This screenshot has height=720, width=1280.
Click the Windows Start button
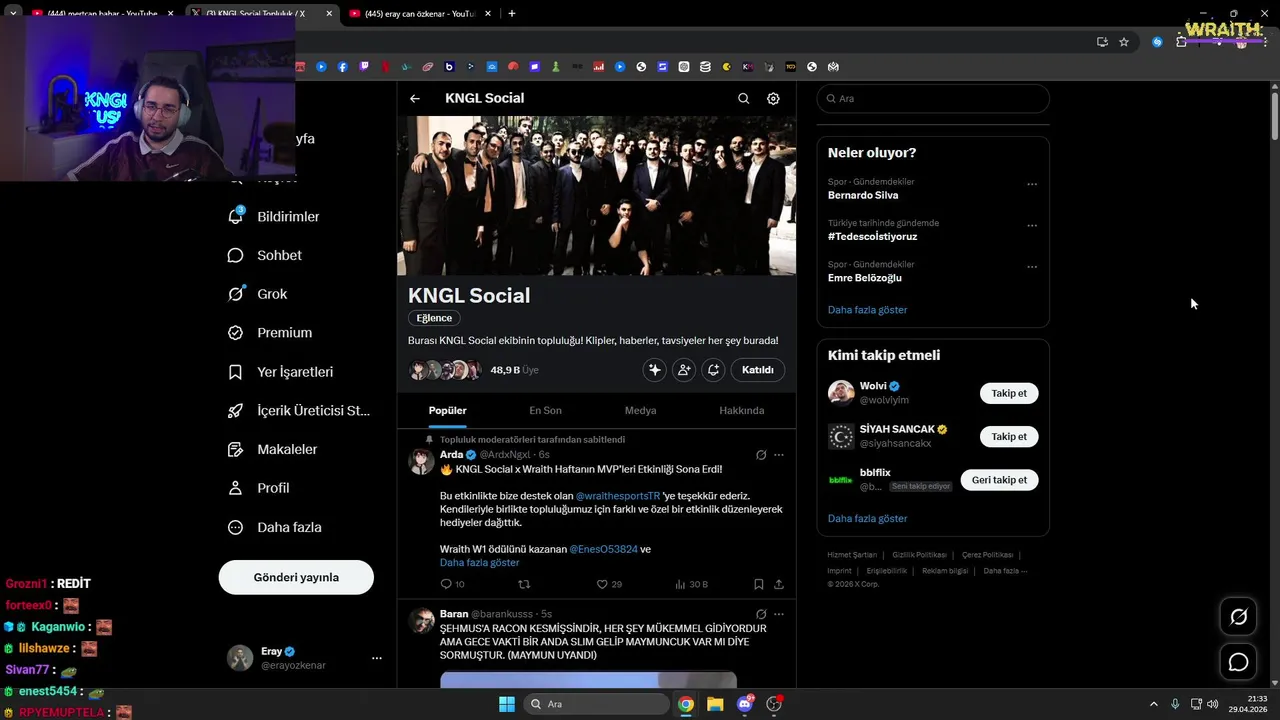[x=506, y=704]
